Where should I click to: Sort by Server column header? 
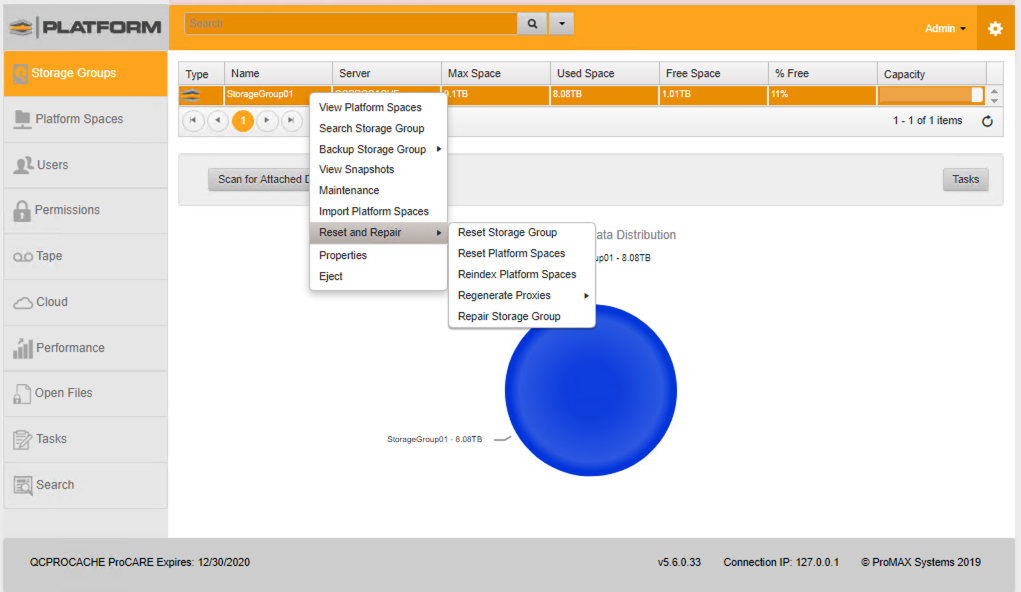[387, 74]
